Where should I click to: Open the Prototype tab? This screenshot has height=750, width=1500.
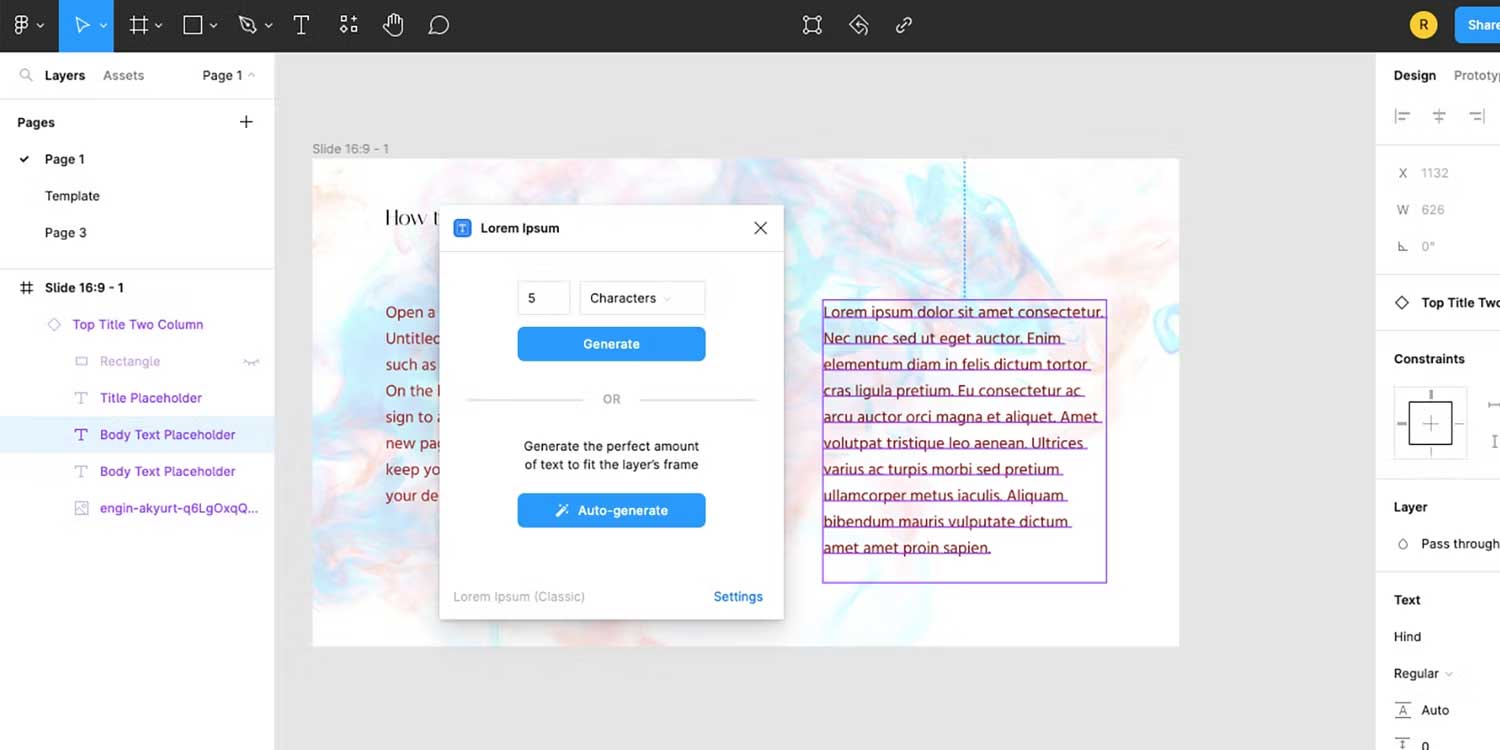[1478, 75]
